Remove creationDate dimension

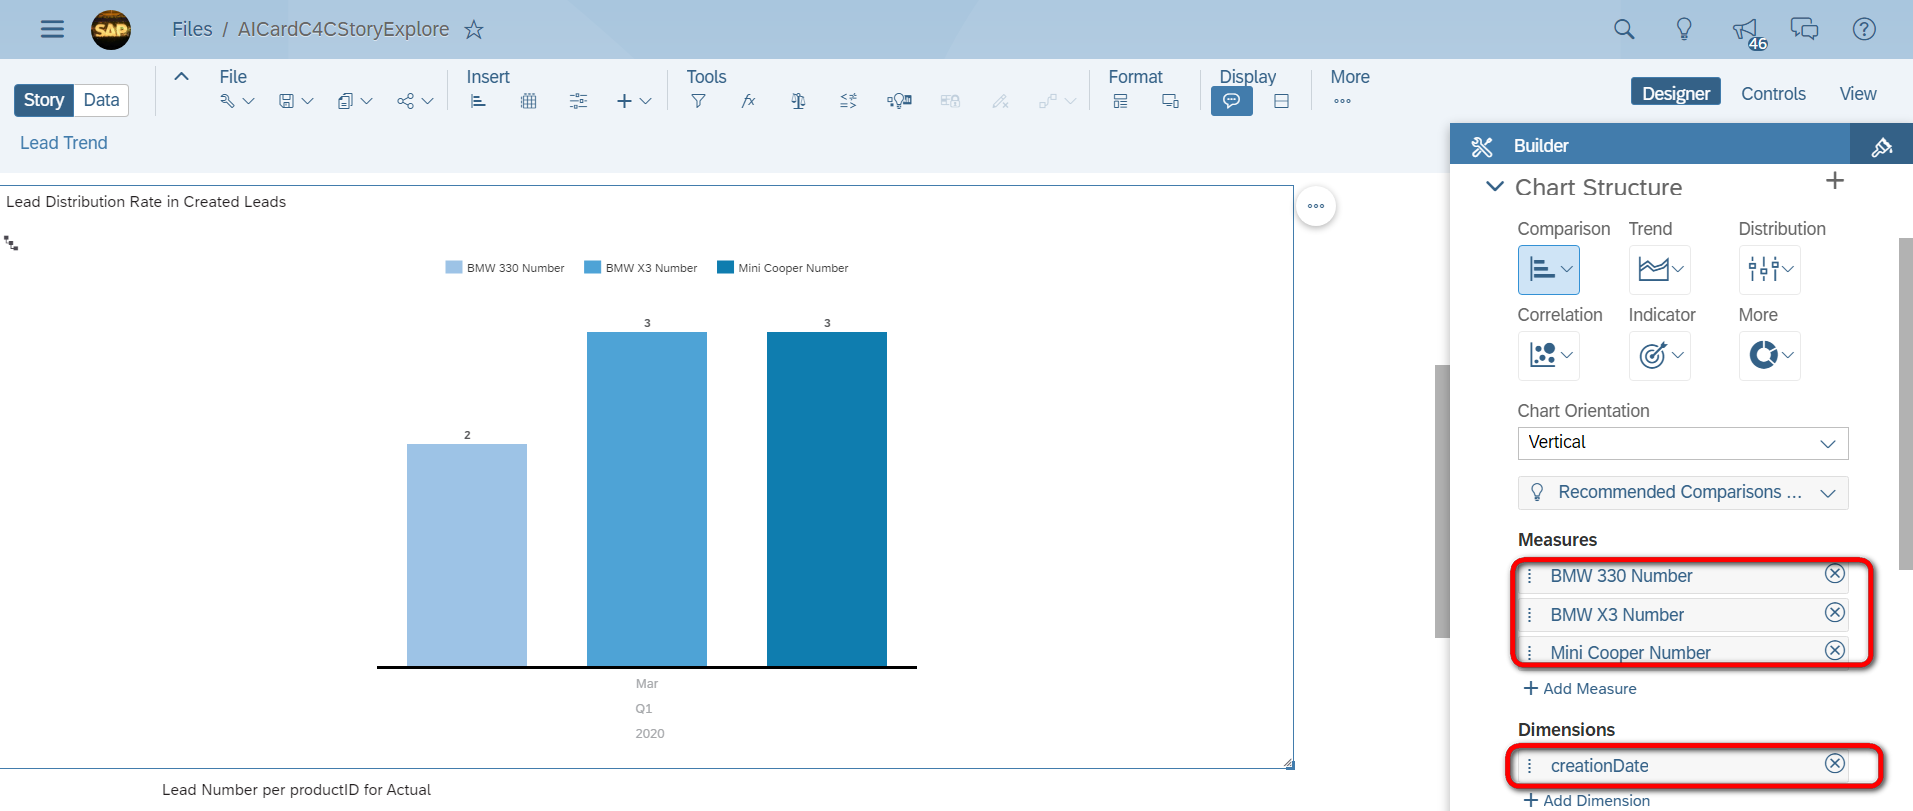pos(1835,764)
